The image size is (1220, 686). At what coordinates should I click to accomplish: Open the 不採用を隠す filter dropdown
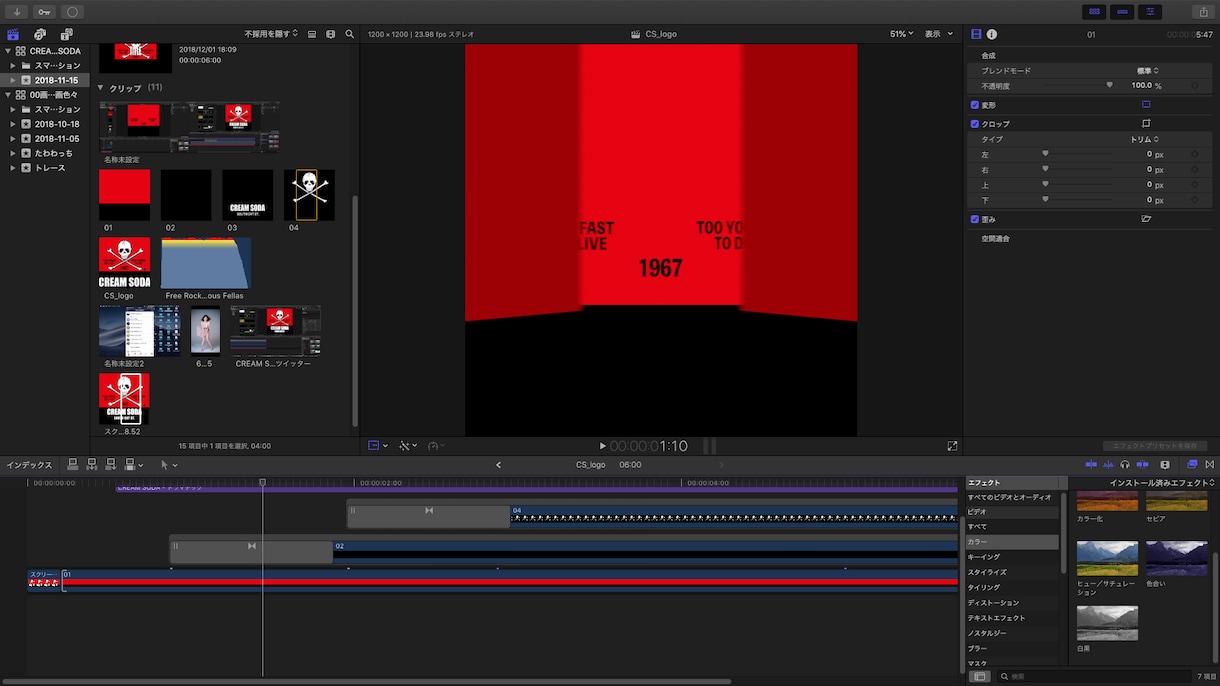(271, 34)
